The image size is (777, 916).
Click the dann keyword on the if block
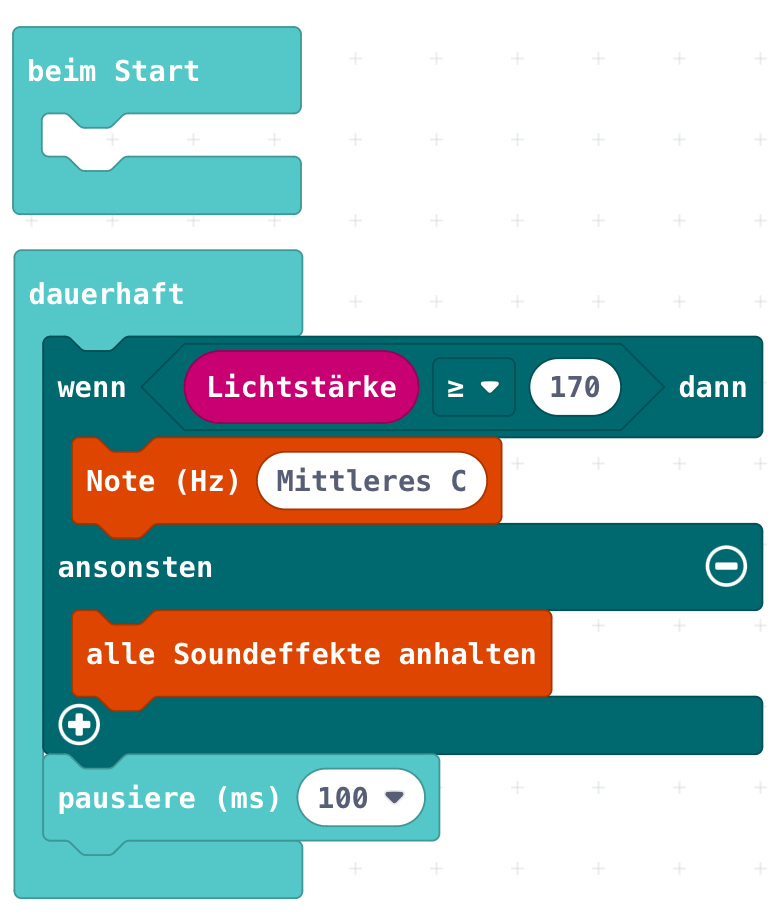[712, 387]
